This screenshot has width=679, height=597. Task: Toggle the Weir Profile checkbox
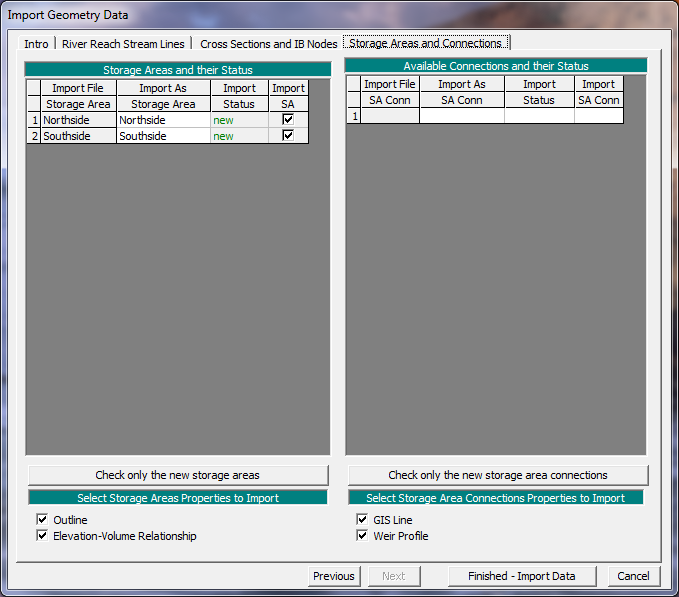[362, 536]
